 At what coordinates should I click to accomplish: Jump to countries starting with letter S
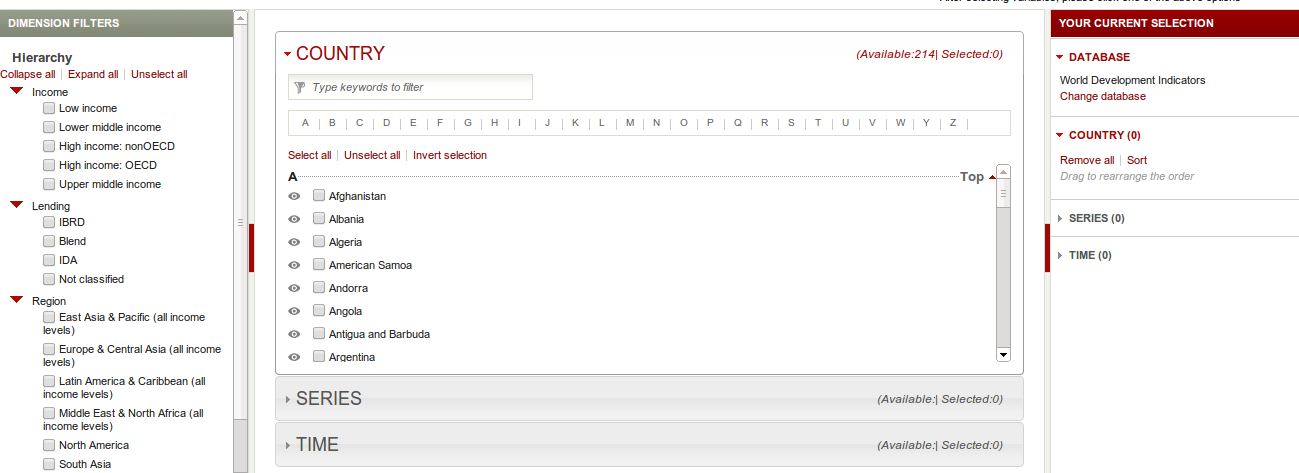(x=791, y=123)
